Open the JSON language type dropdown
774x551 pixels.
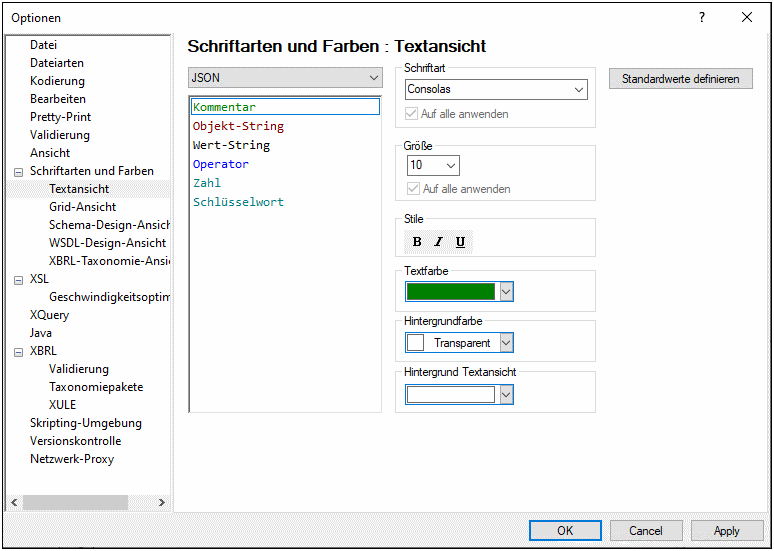[285, 78]
